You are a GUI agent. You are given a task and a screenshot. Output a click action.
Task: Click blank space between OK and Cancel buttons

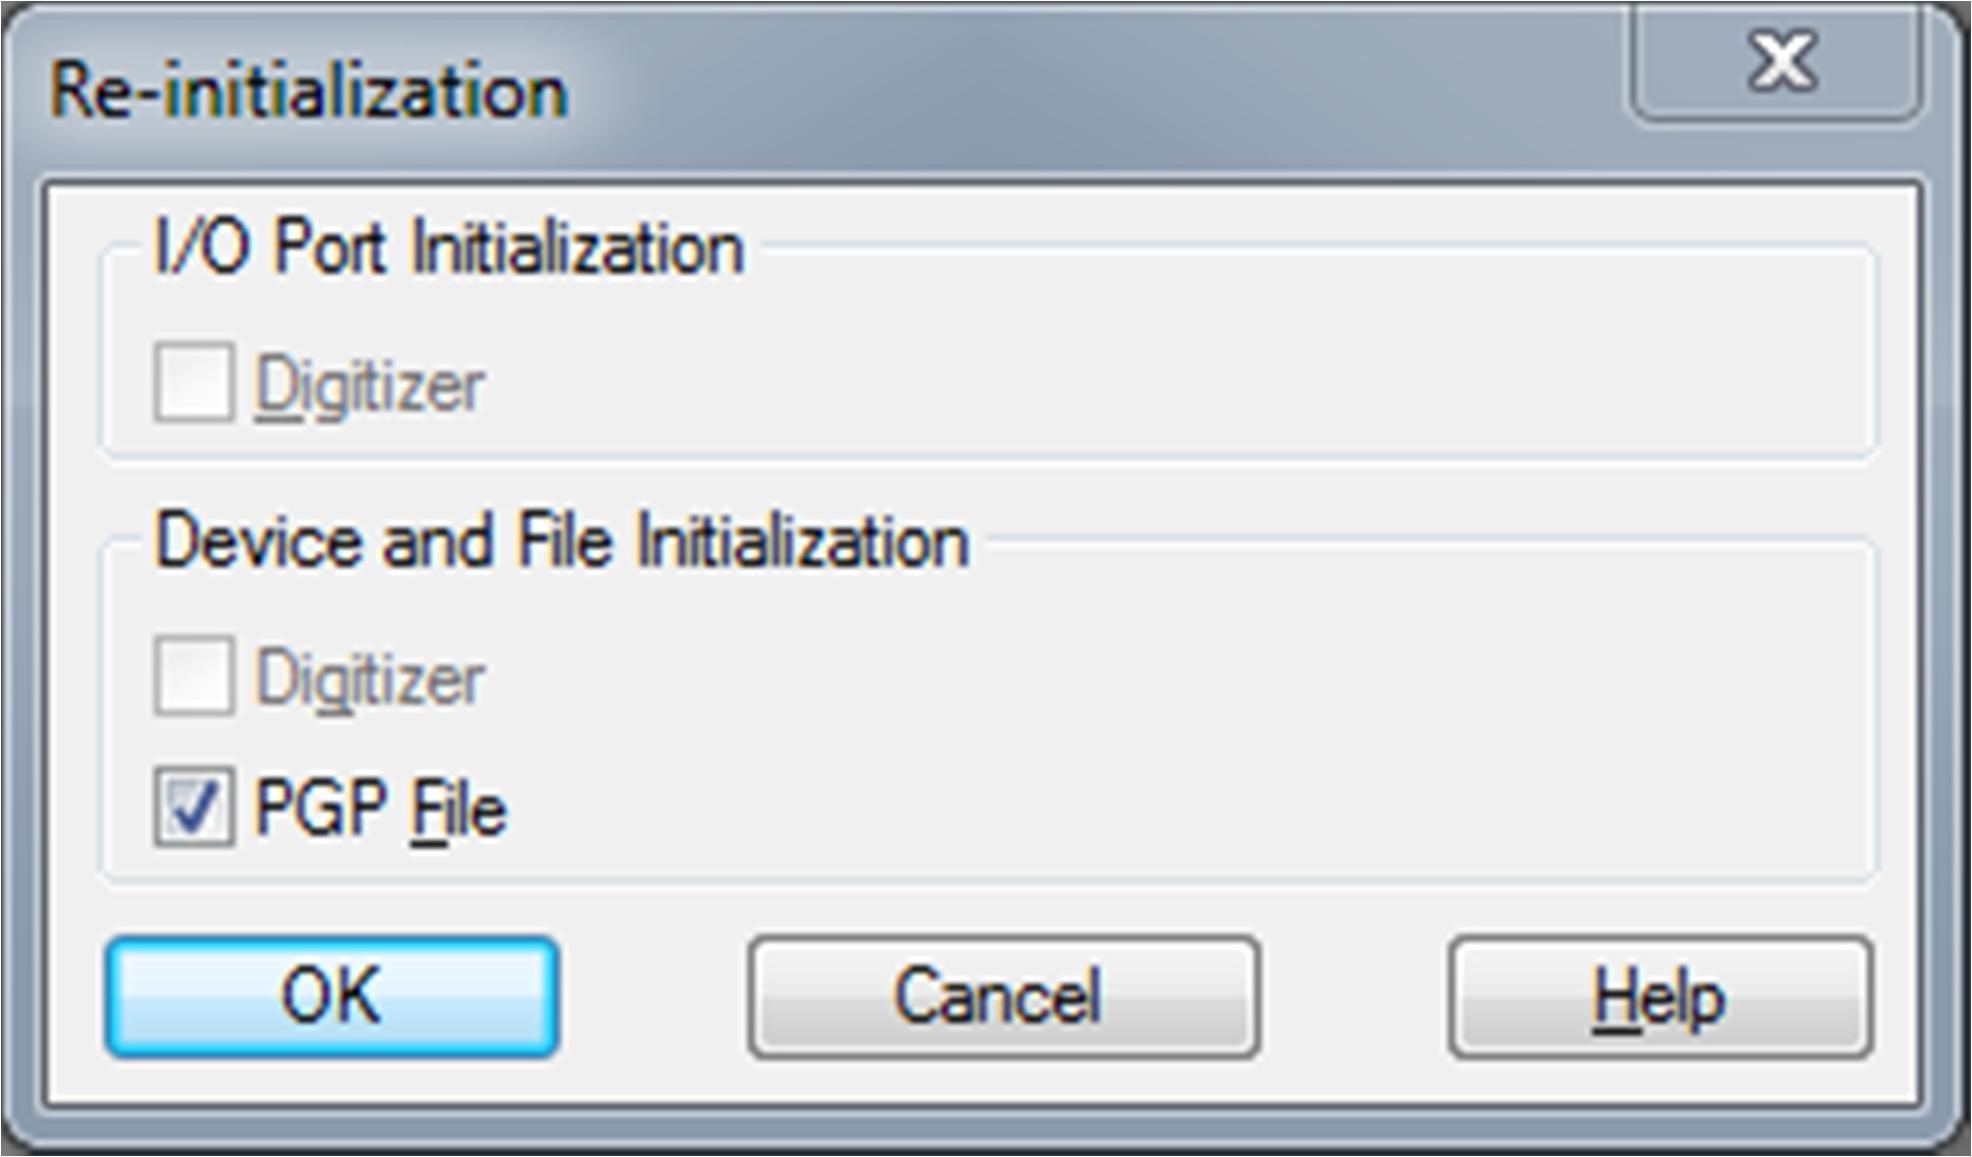coord(653,996)
